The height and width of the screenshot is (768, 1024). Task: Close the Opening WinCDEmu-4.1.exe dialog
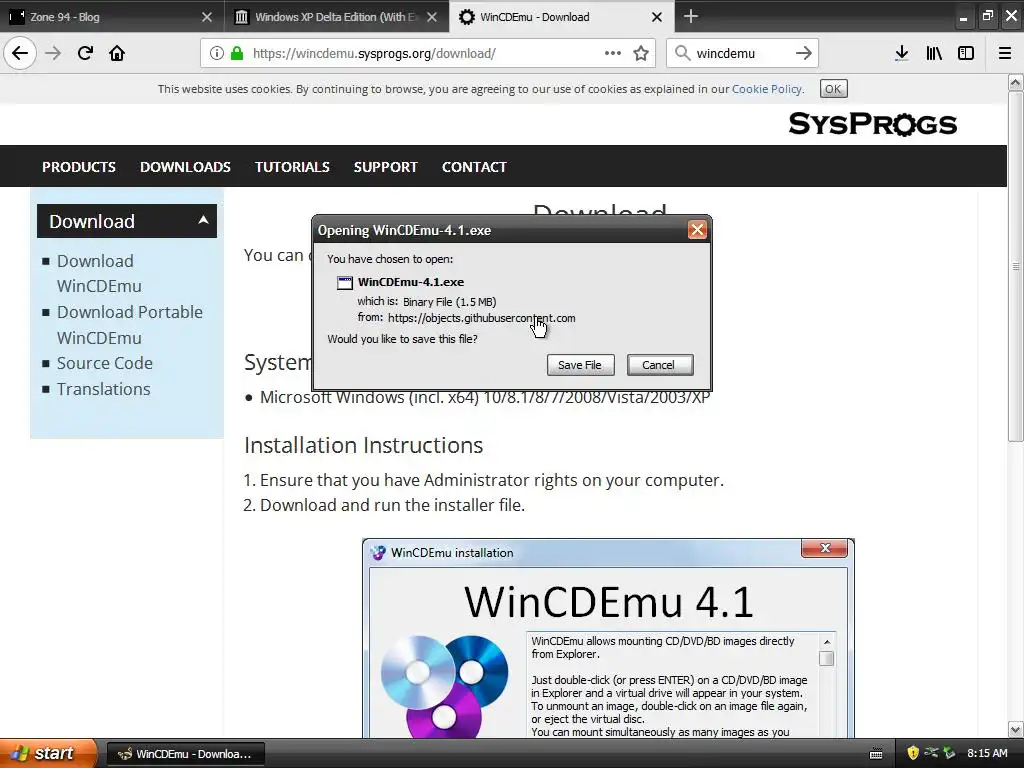tap(697, 230)
